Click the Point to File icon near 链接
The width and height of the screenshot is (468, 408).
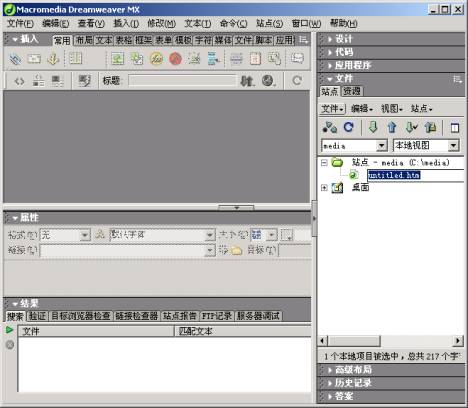[x=223, y=250]
